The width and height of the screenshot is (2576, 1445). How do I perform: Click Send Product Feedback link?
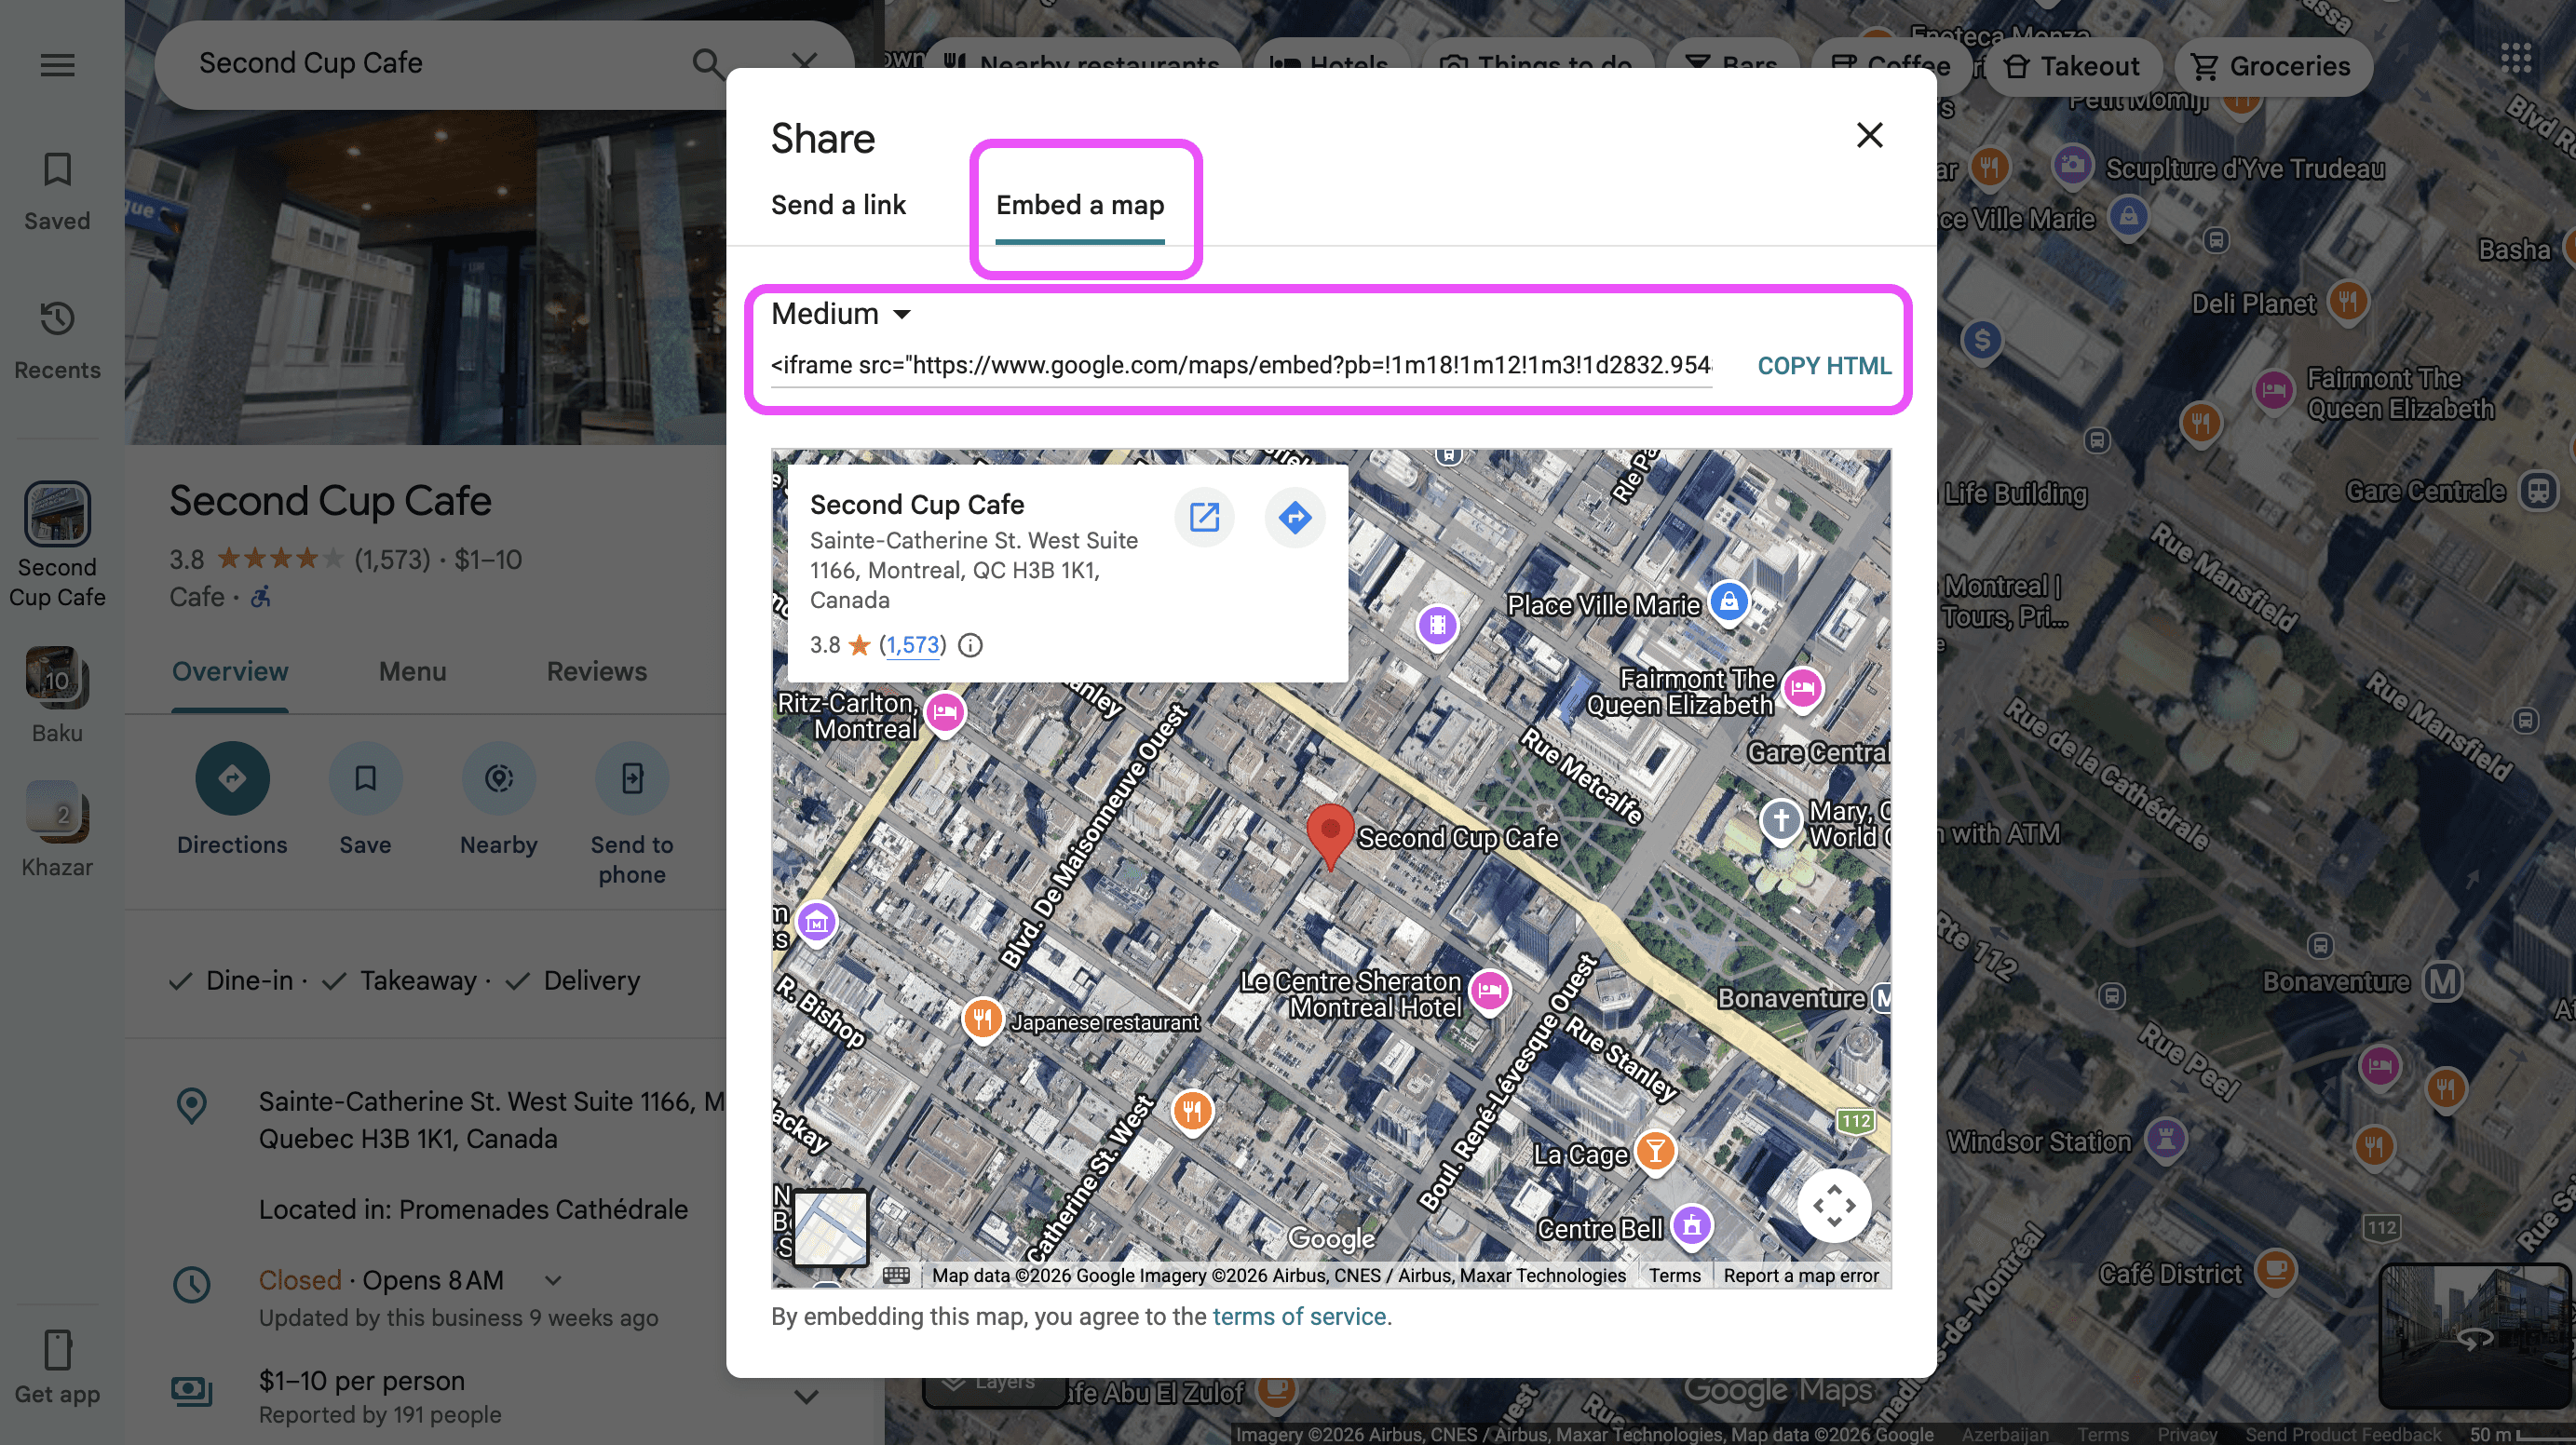pyautogui.click(x=2343, y=1434)
